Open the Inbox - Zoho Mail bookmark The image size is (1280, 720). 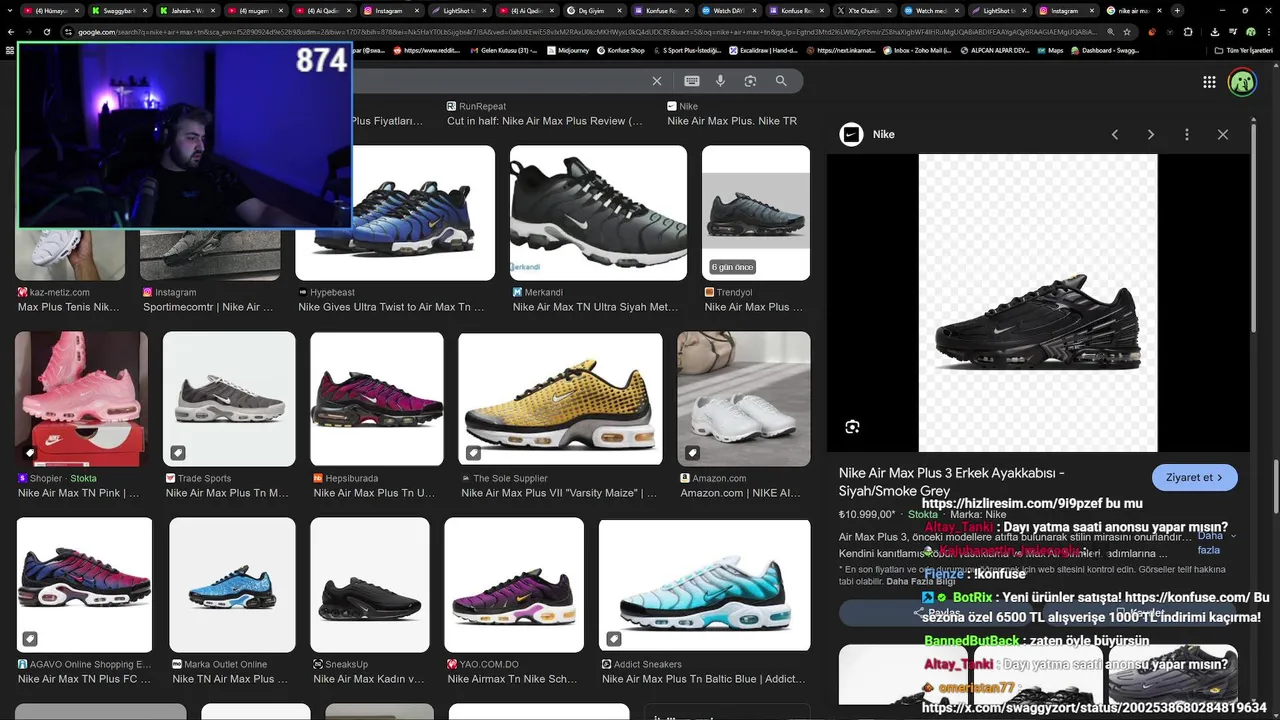coord(918,50)
